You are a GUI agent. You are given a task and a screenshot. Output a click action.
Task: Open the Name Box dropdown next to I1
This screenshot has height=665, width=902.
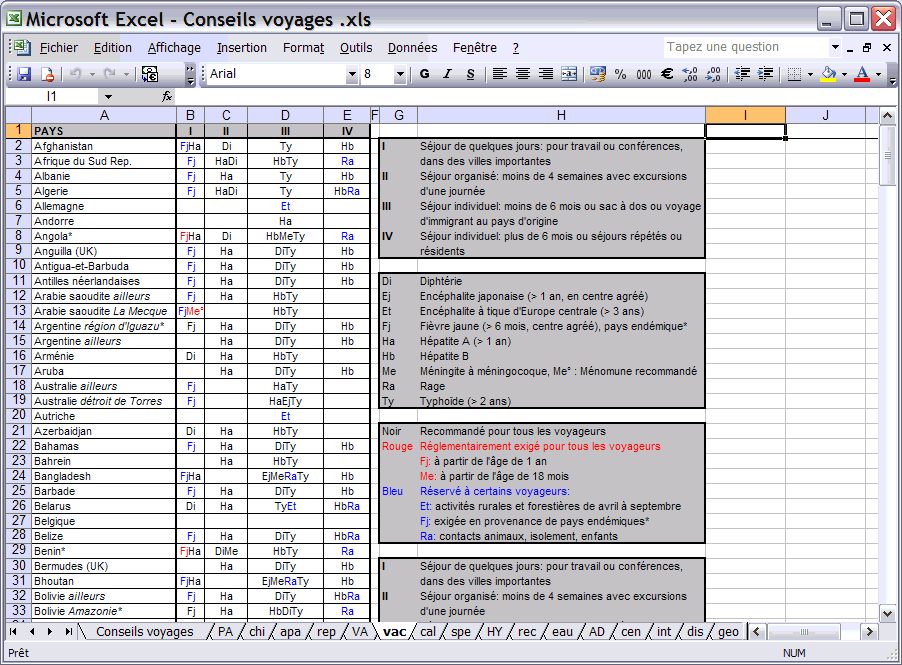point(108,97)
